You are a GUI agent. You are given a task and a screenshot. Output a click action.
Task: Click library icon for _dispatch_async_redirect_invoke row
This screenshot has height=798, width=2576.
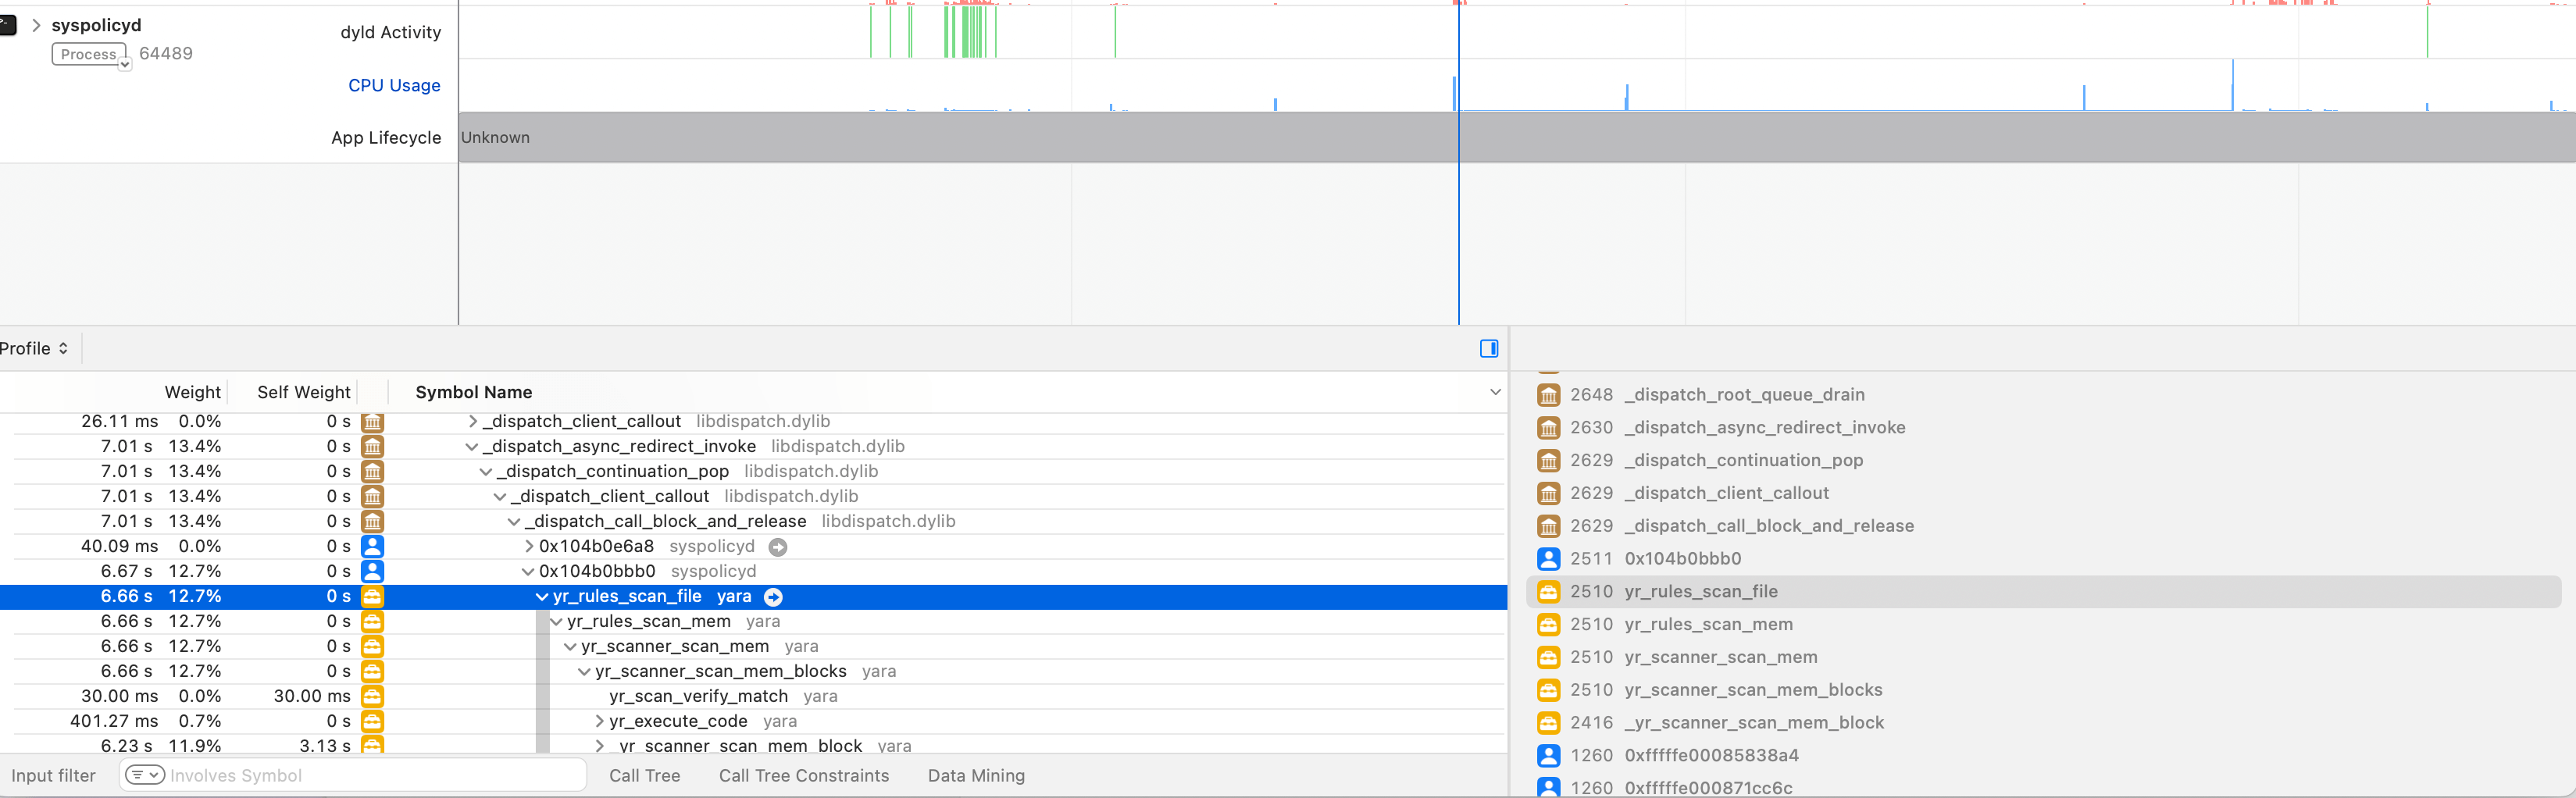point(372,446)
